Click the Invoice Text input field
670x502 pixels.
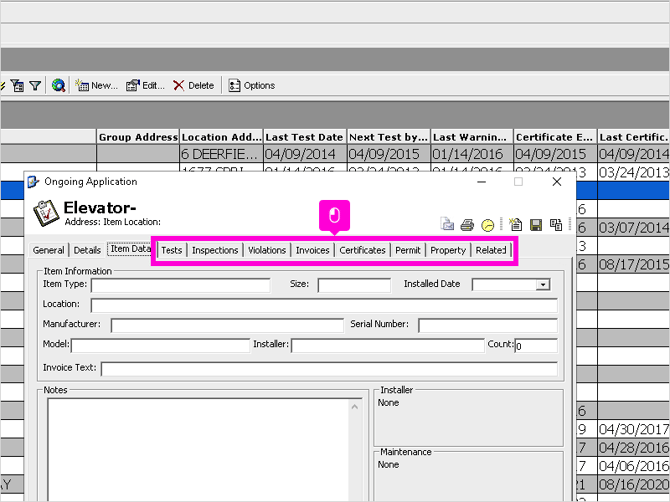tap(329, 369)
